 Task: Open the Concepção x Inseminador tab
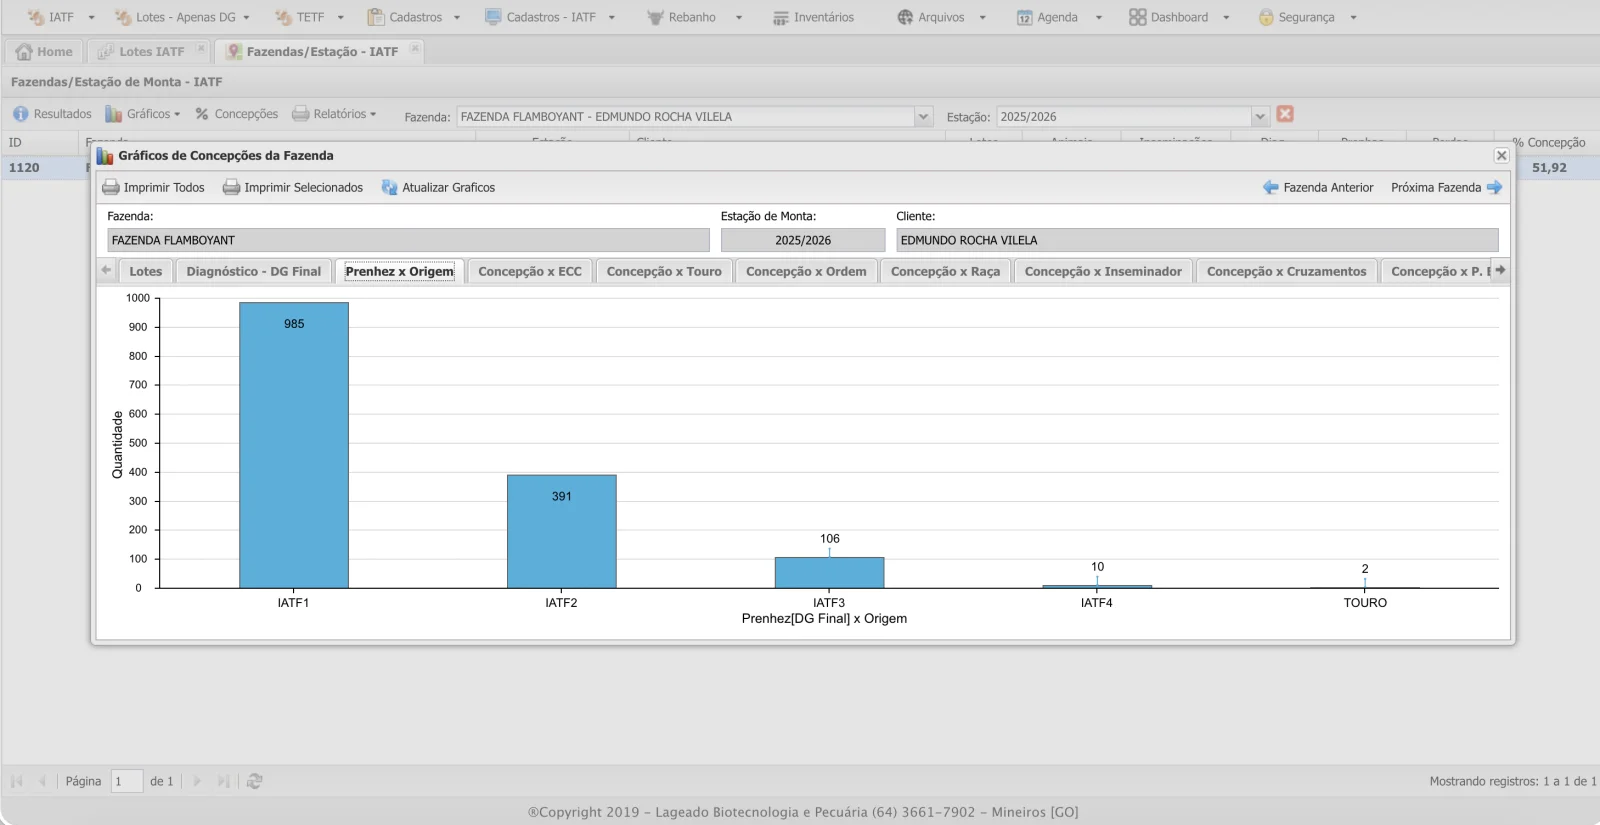1103,271
